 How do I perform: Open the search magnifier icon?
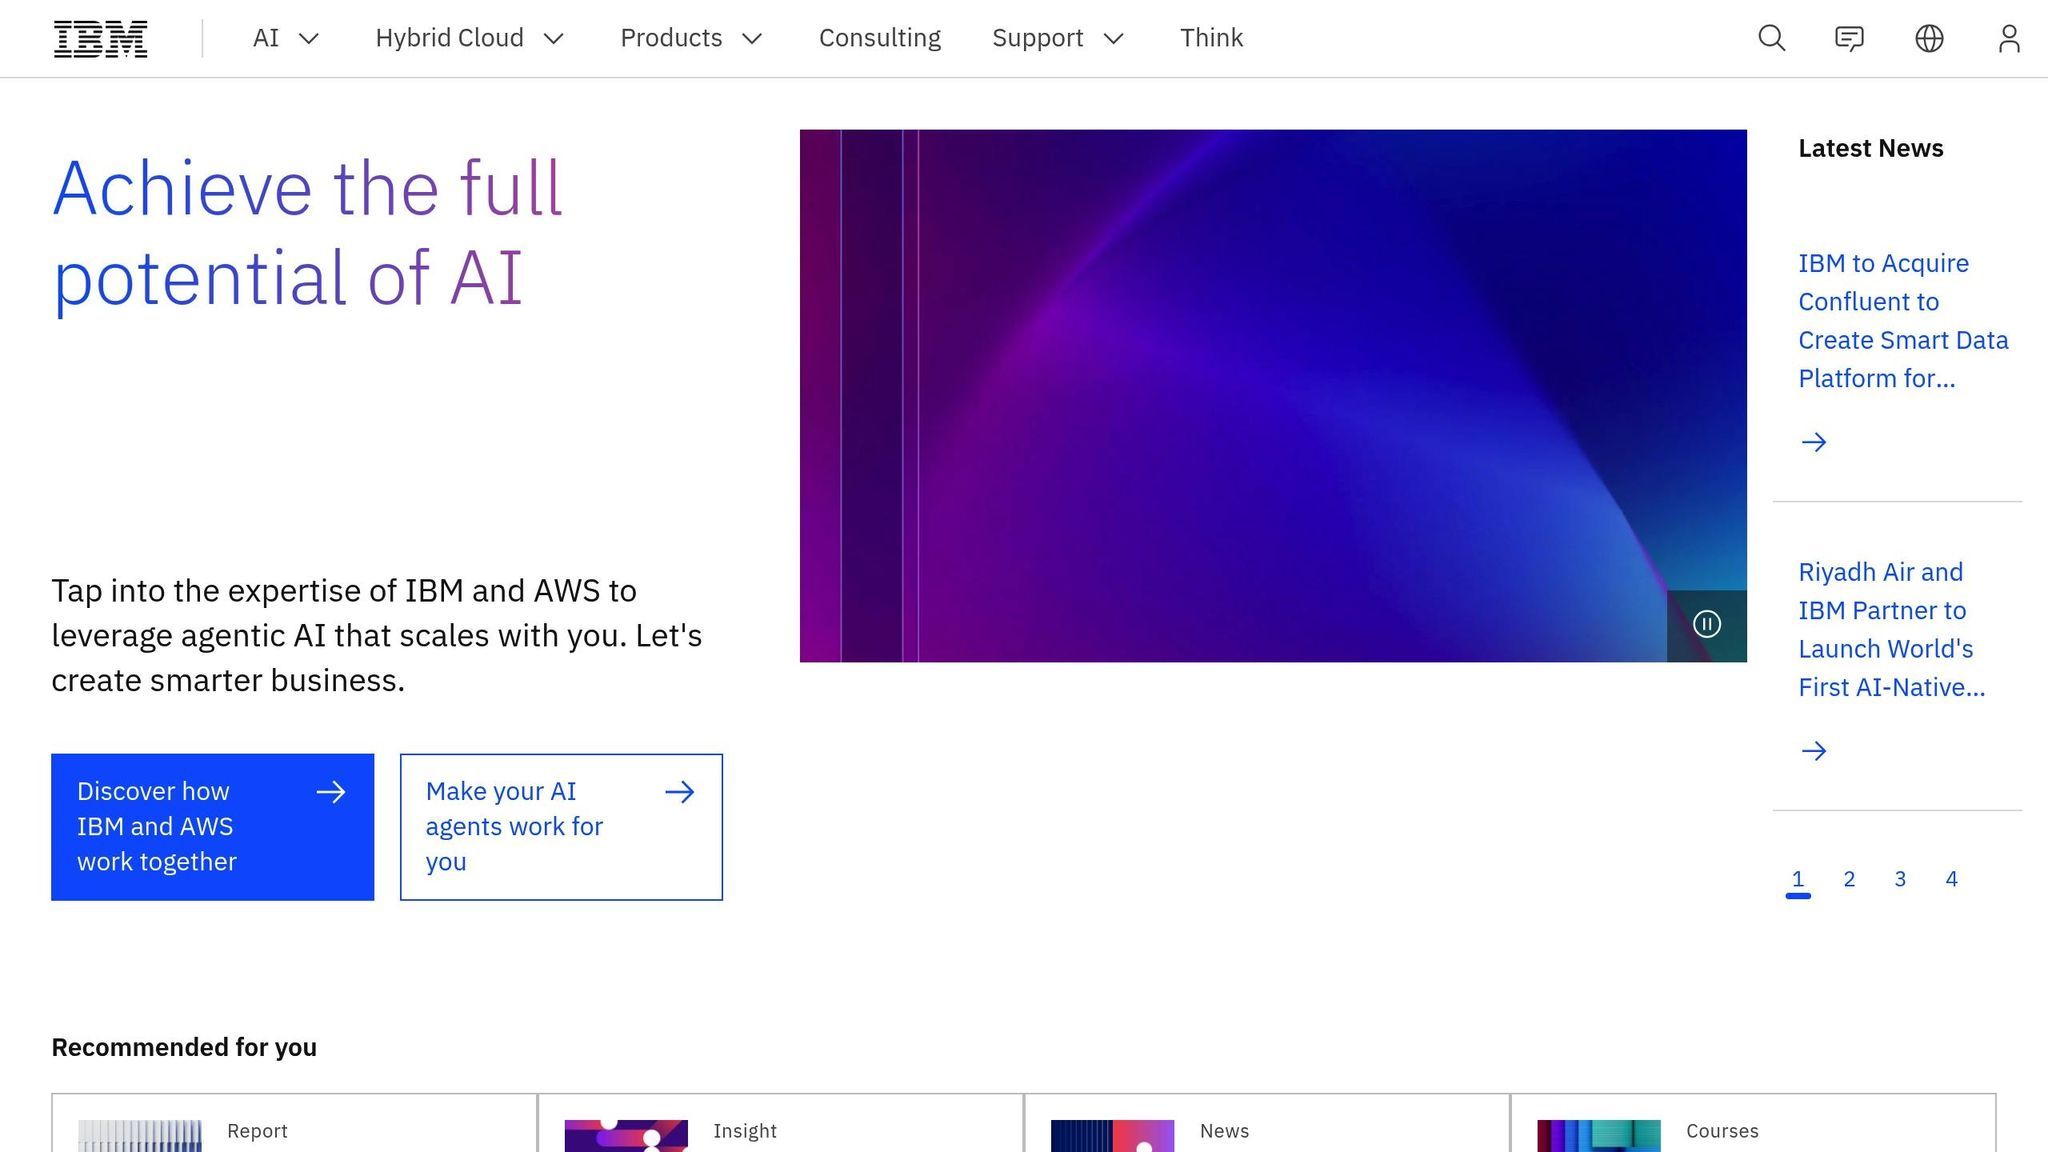(x=1771, y=38)
